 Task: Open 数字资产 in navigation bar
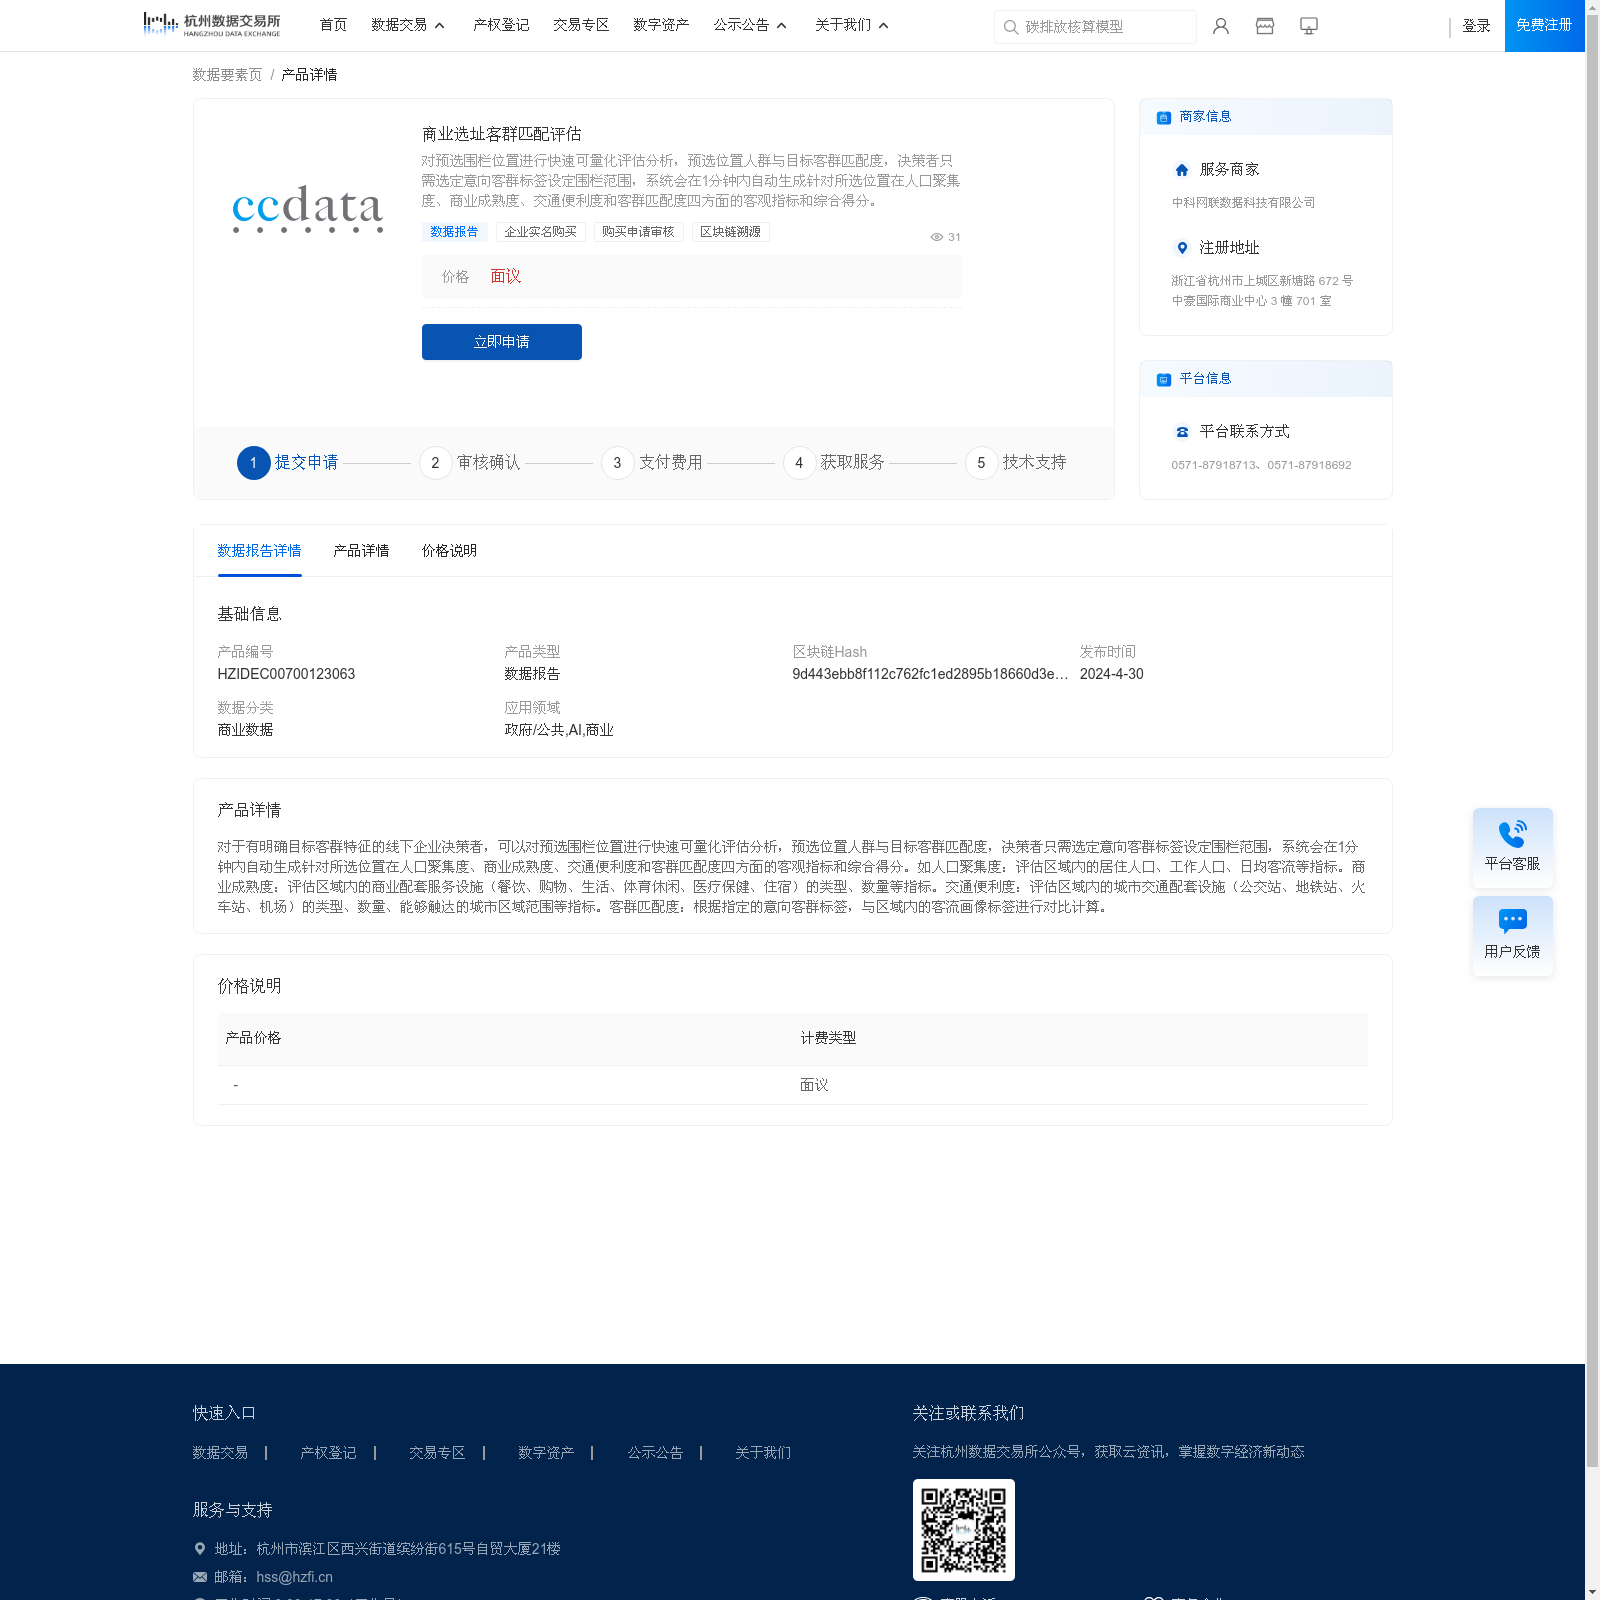661,25
